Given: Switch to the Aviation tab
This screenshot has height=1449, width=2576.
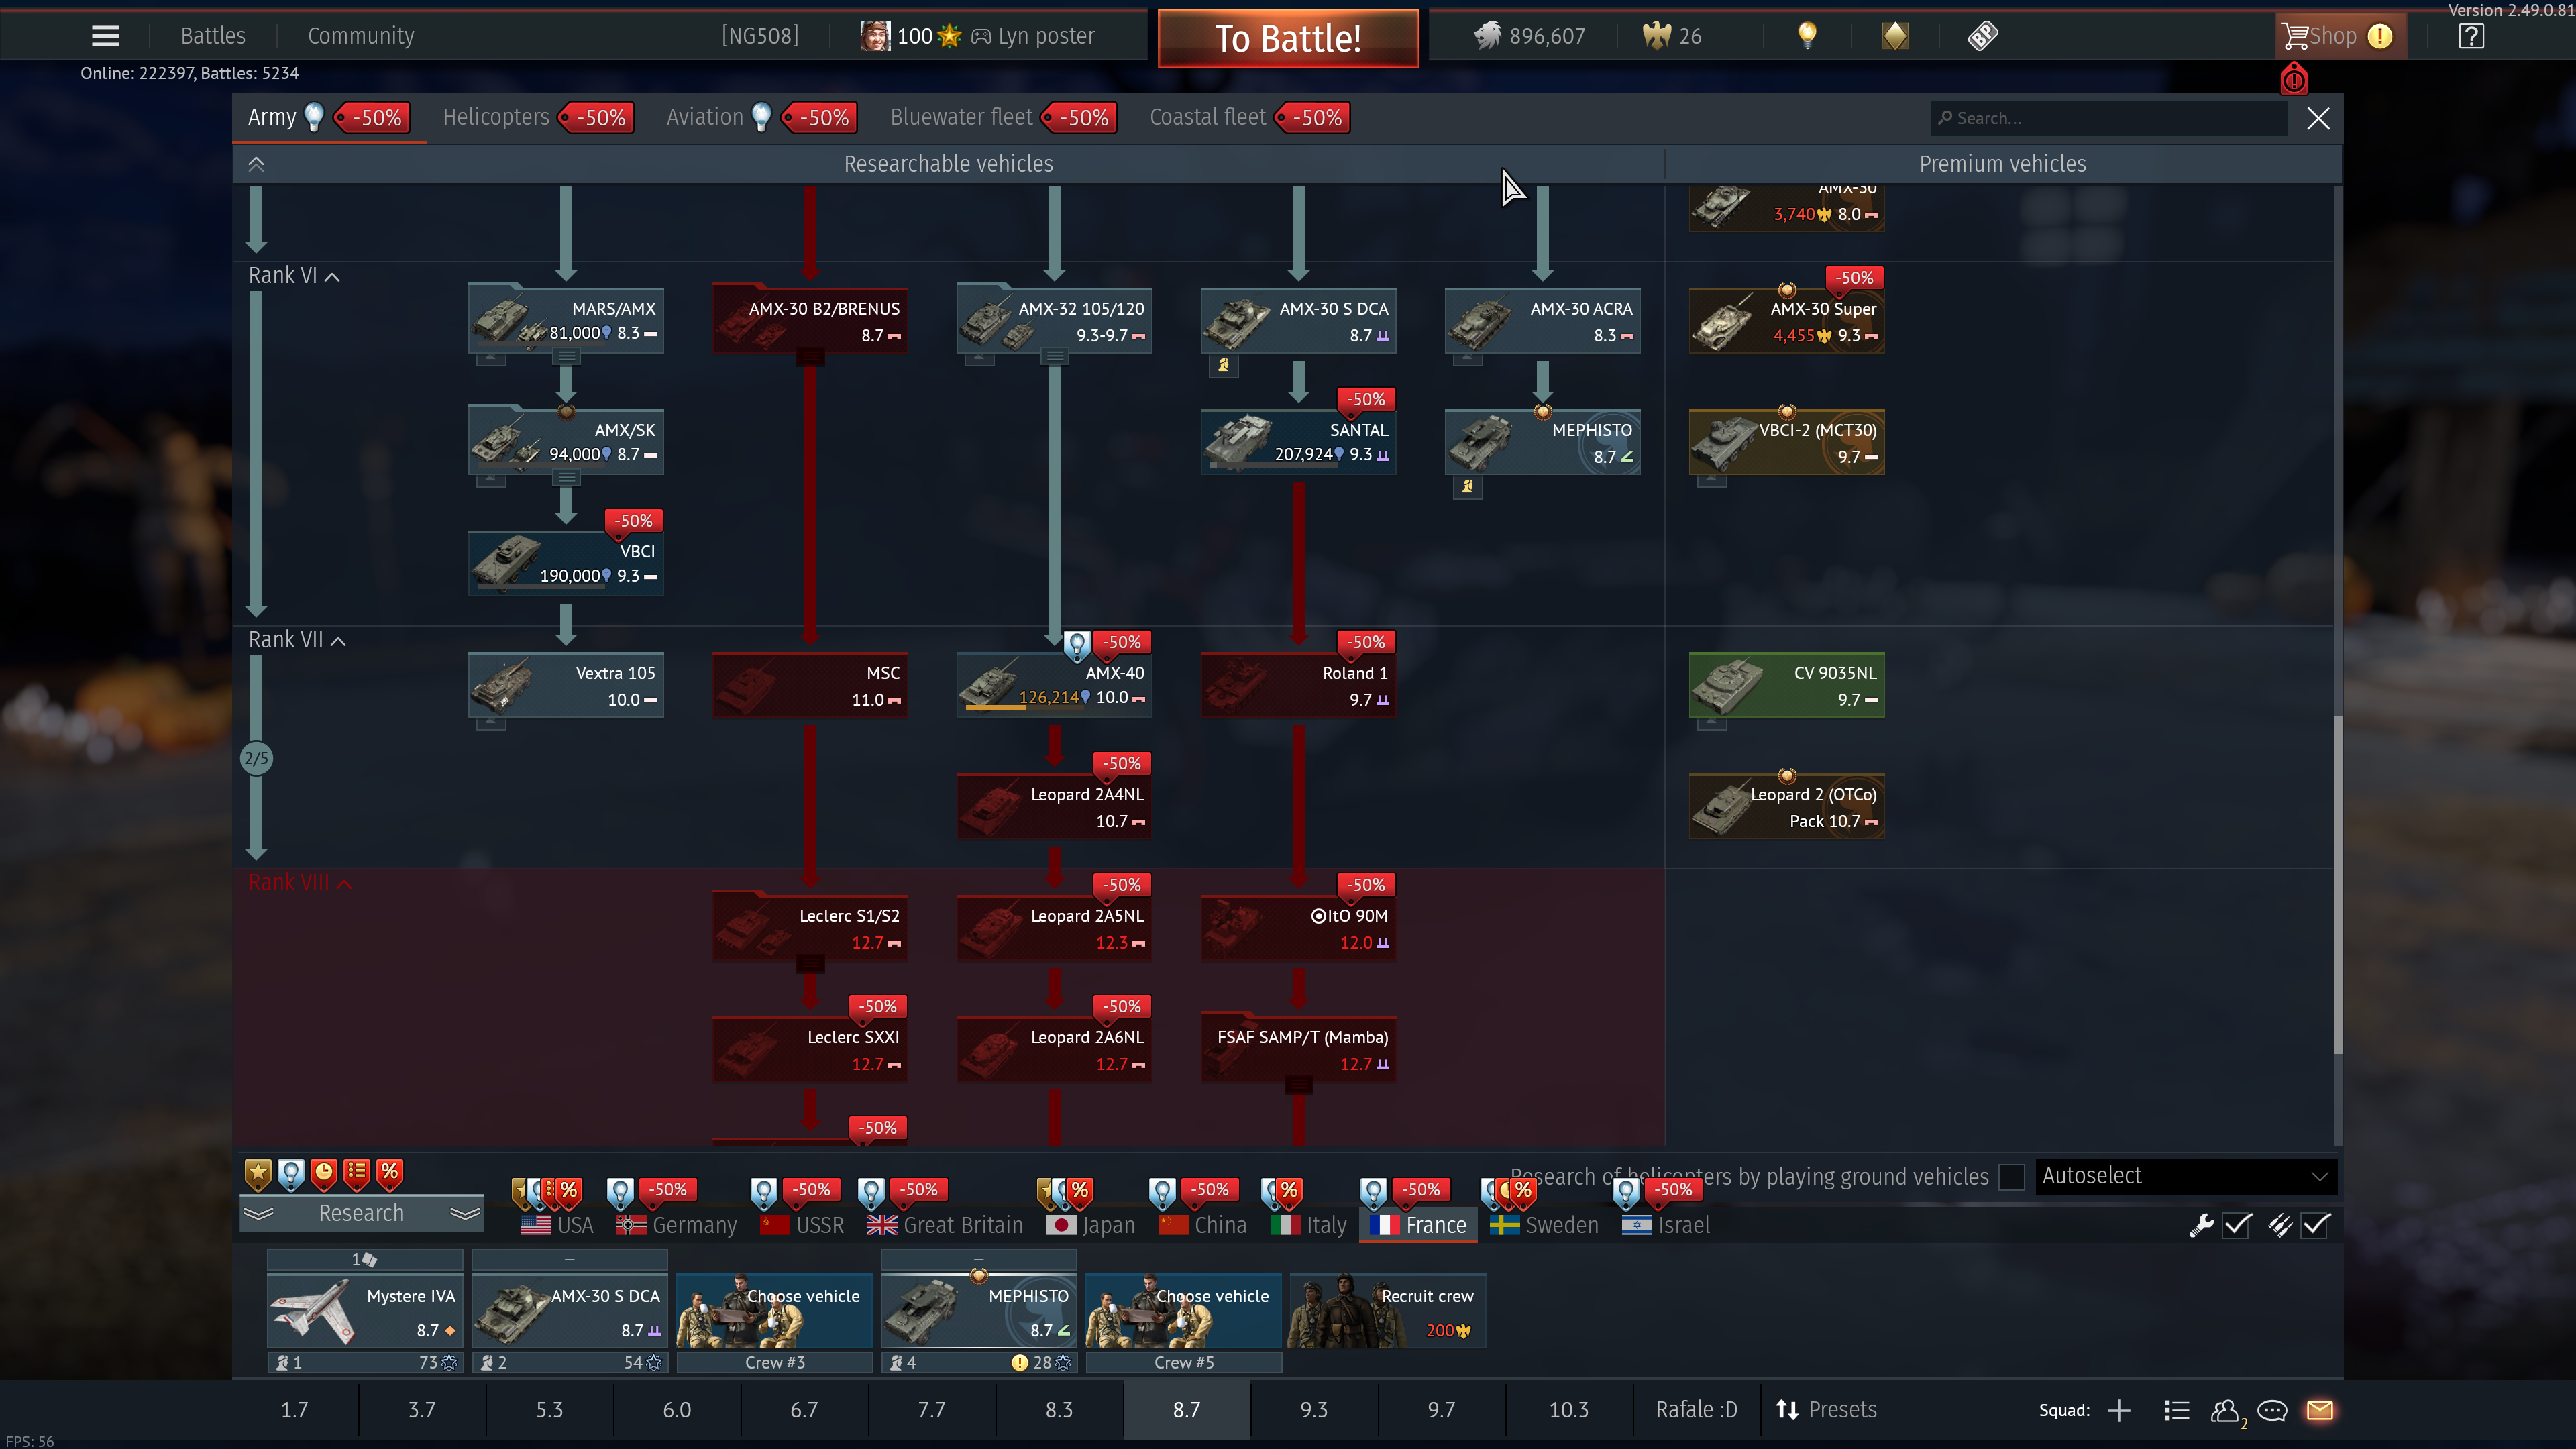Looking at the screenshot, I should [705, 117].
